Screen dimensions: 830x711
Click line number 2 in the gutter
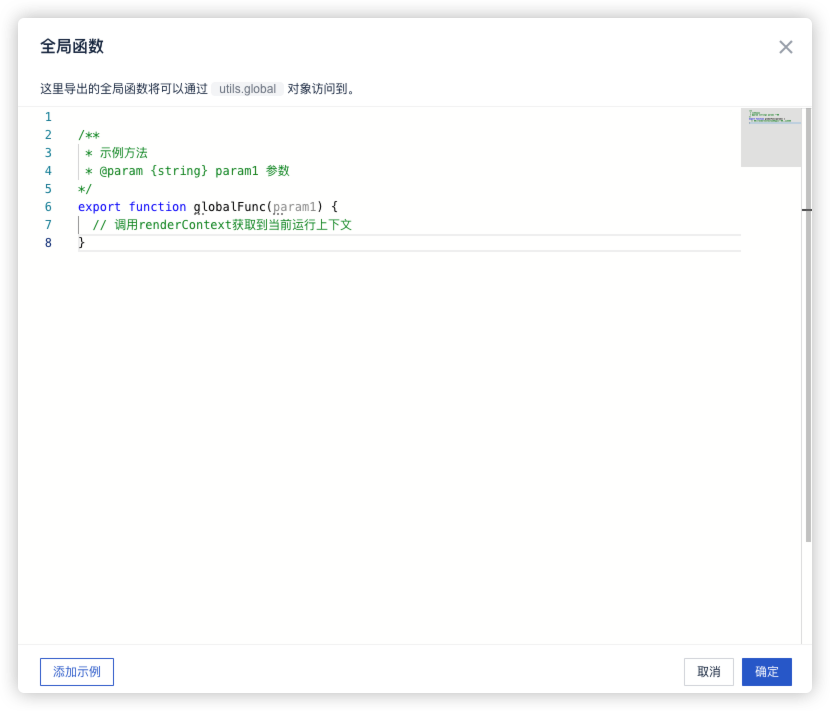pos(48,135)
